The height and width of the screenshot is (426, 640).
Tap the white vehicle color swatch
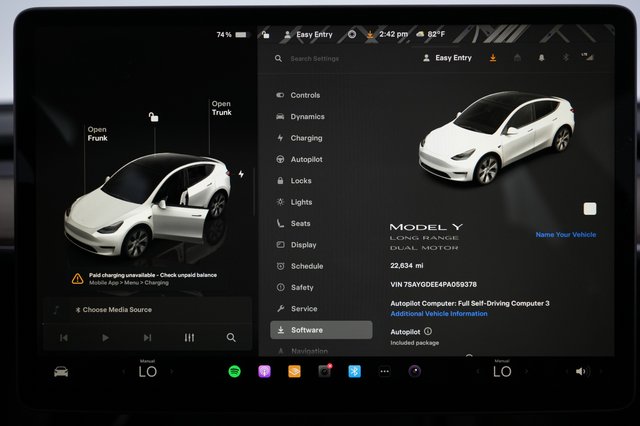point(590,209)
